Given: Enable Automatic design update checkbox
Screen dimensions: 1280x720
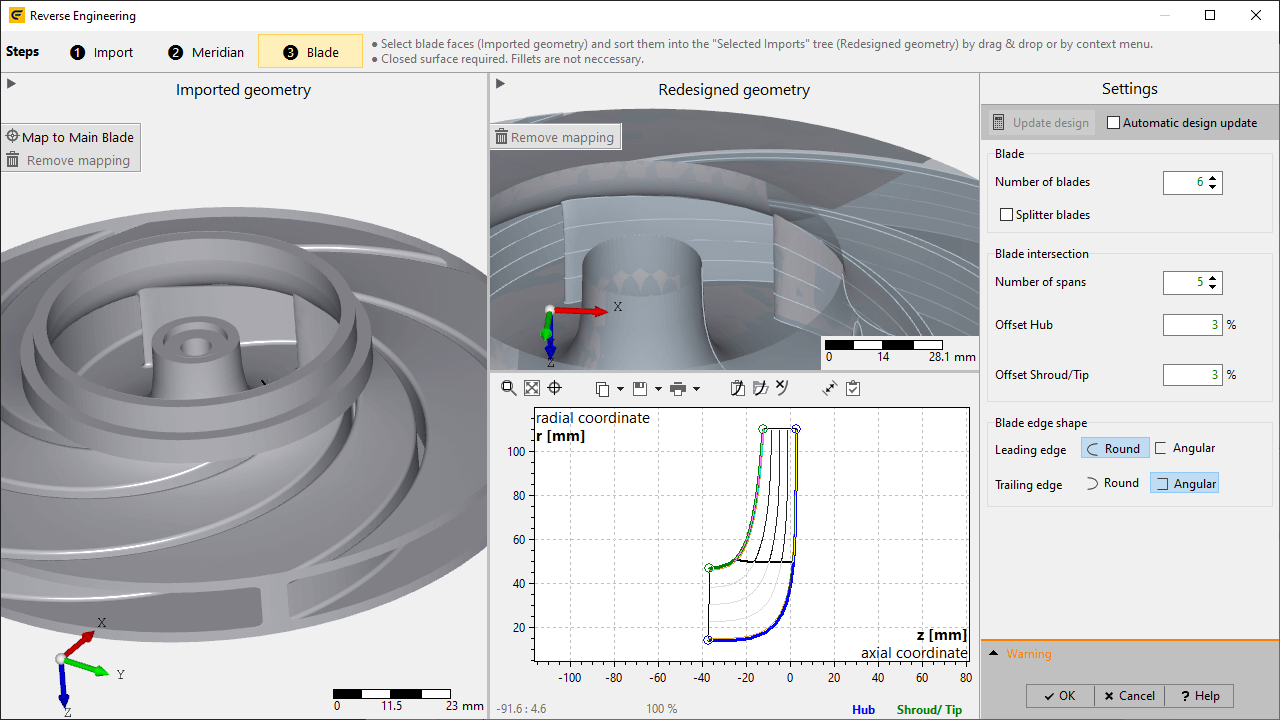Looking at the screenshot, I should [1114, 123].
